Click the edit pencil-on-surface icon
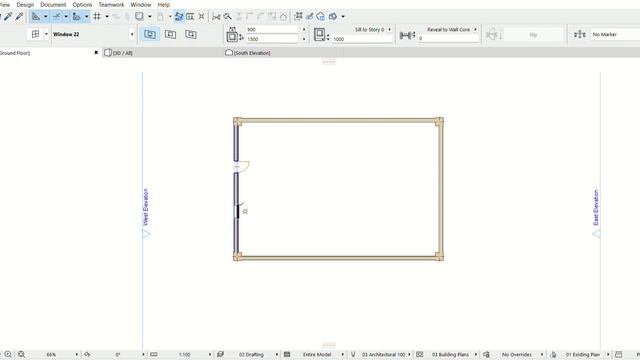640x360 pixels. 309,16
